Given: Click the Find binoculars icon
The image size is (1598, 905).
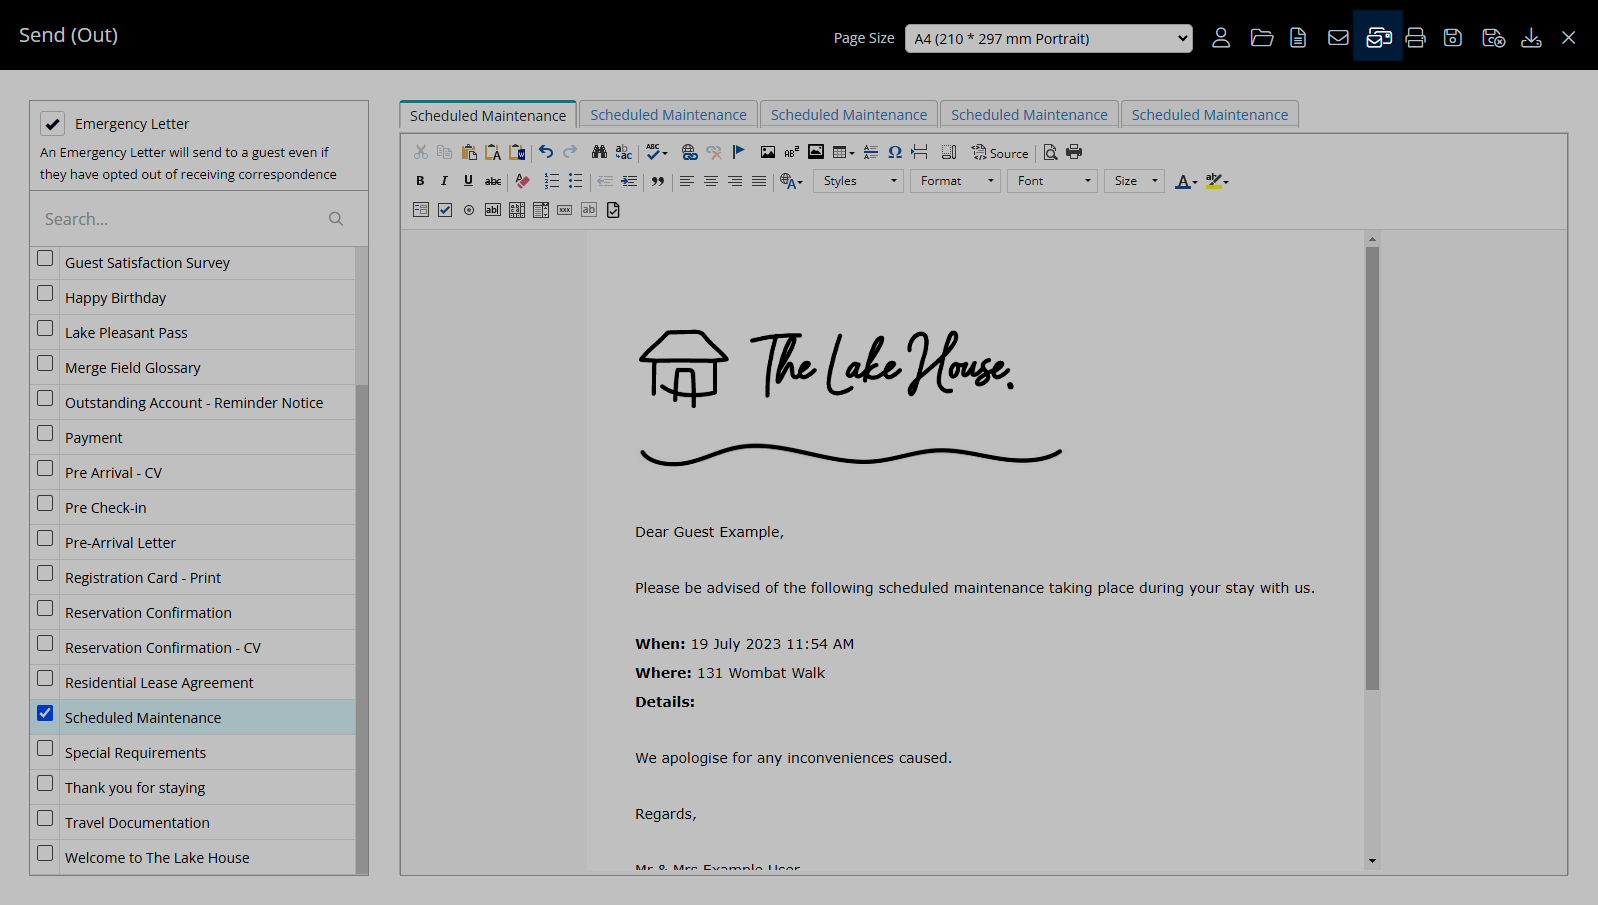Looking at the screenshot, I should coord(599,152).
